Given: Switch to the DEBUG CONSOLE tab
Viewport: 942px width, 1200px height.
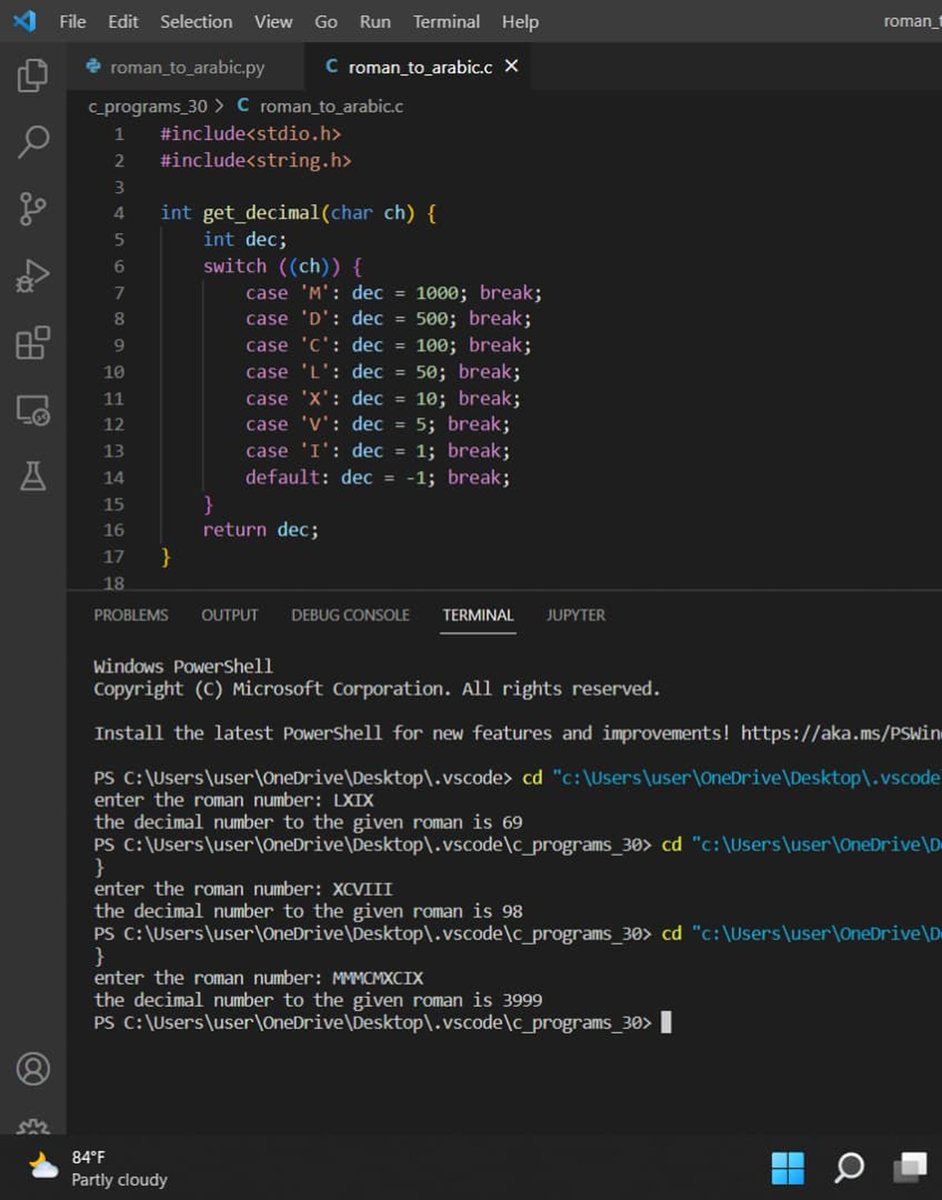Looking at the screenshot, I should (x=350, y=615).
